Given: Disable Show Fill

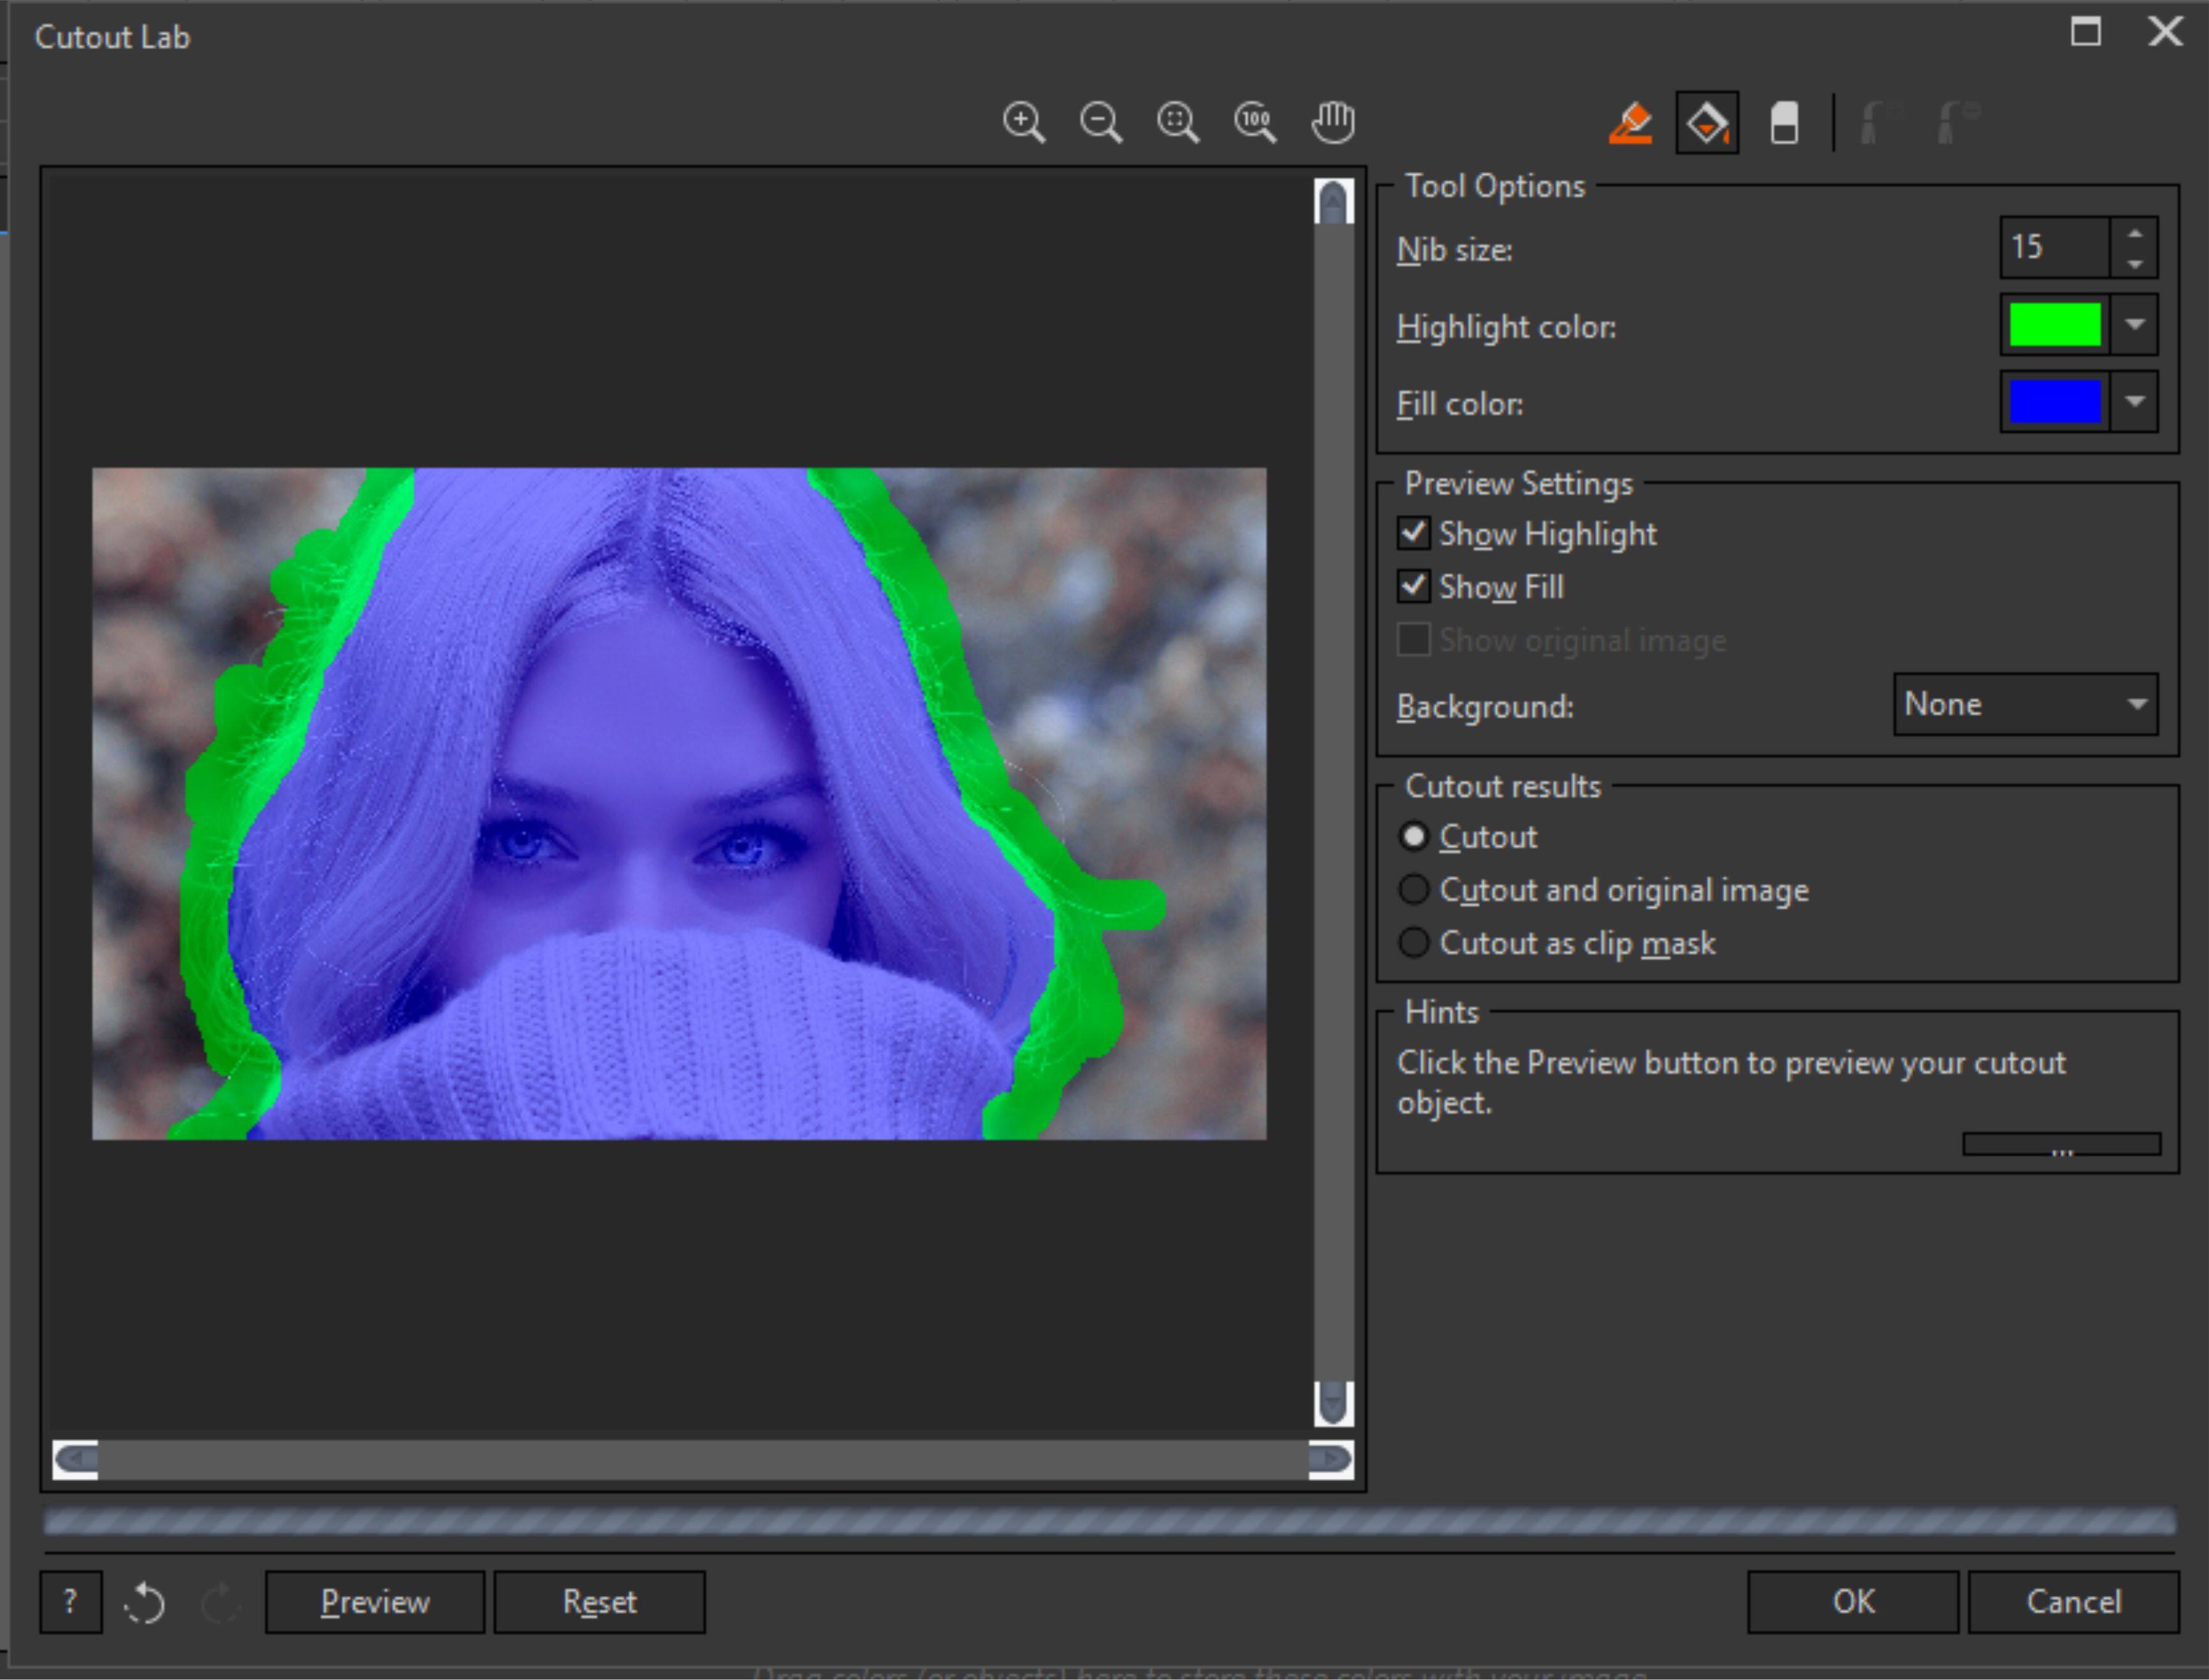Looking at the screenshot, I should 1413,587.
